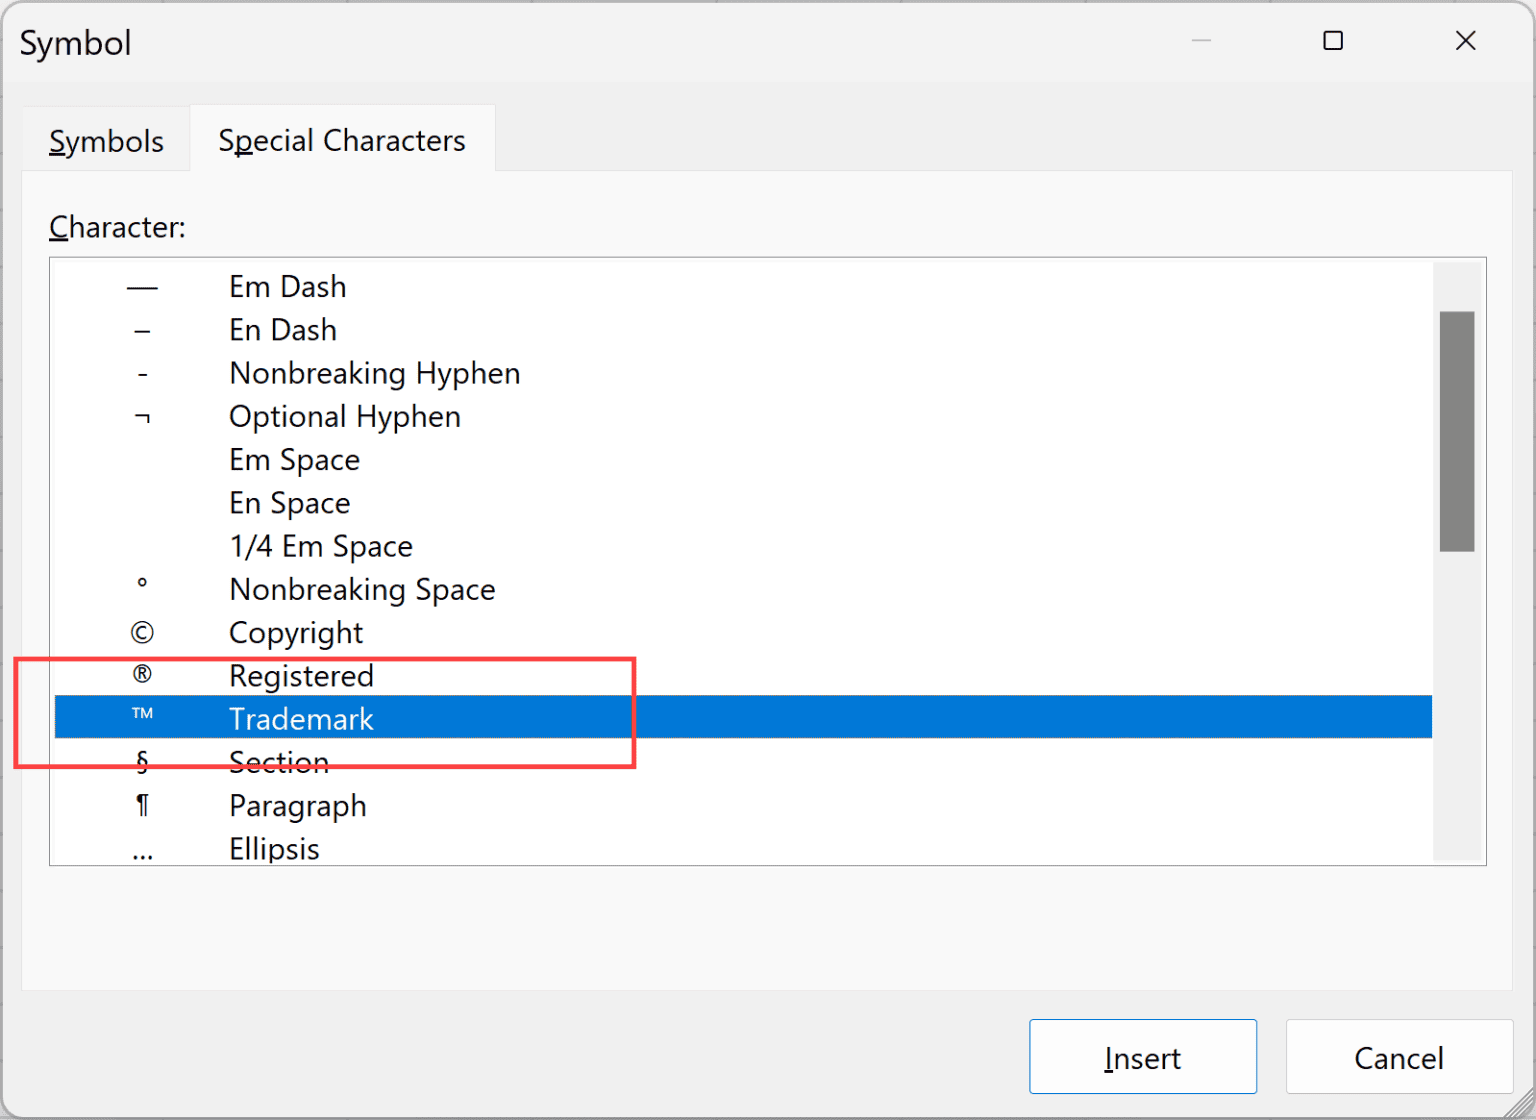Select the En Dash character
The height and width of the screenshot is (1120, 1536).
[x=283, y=329]
